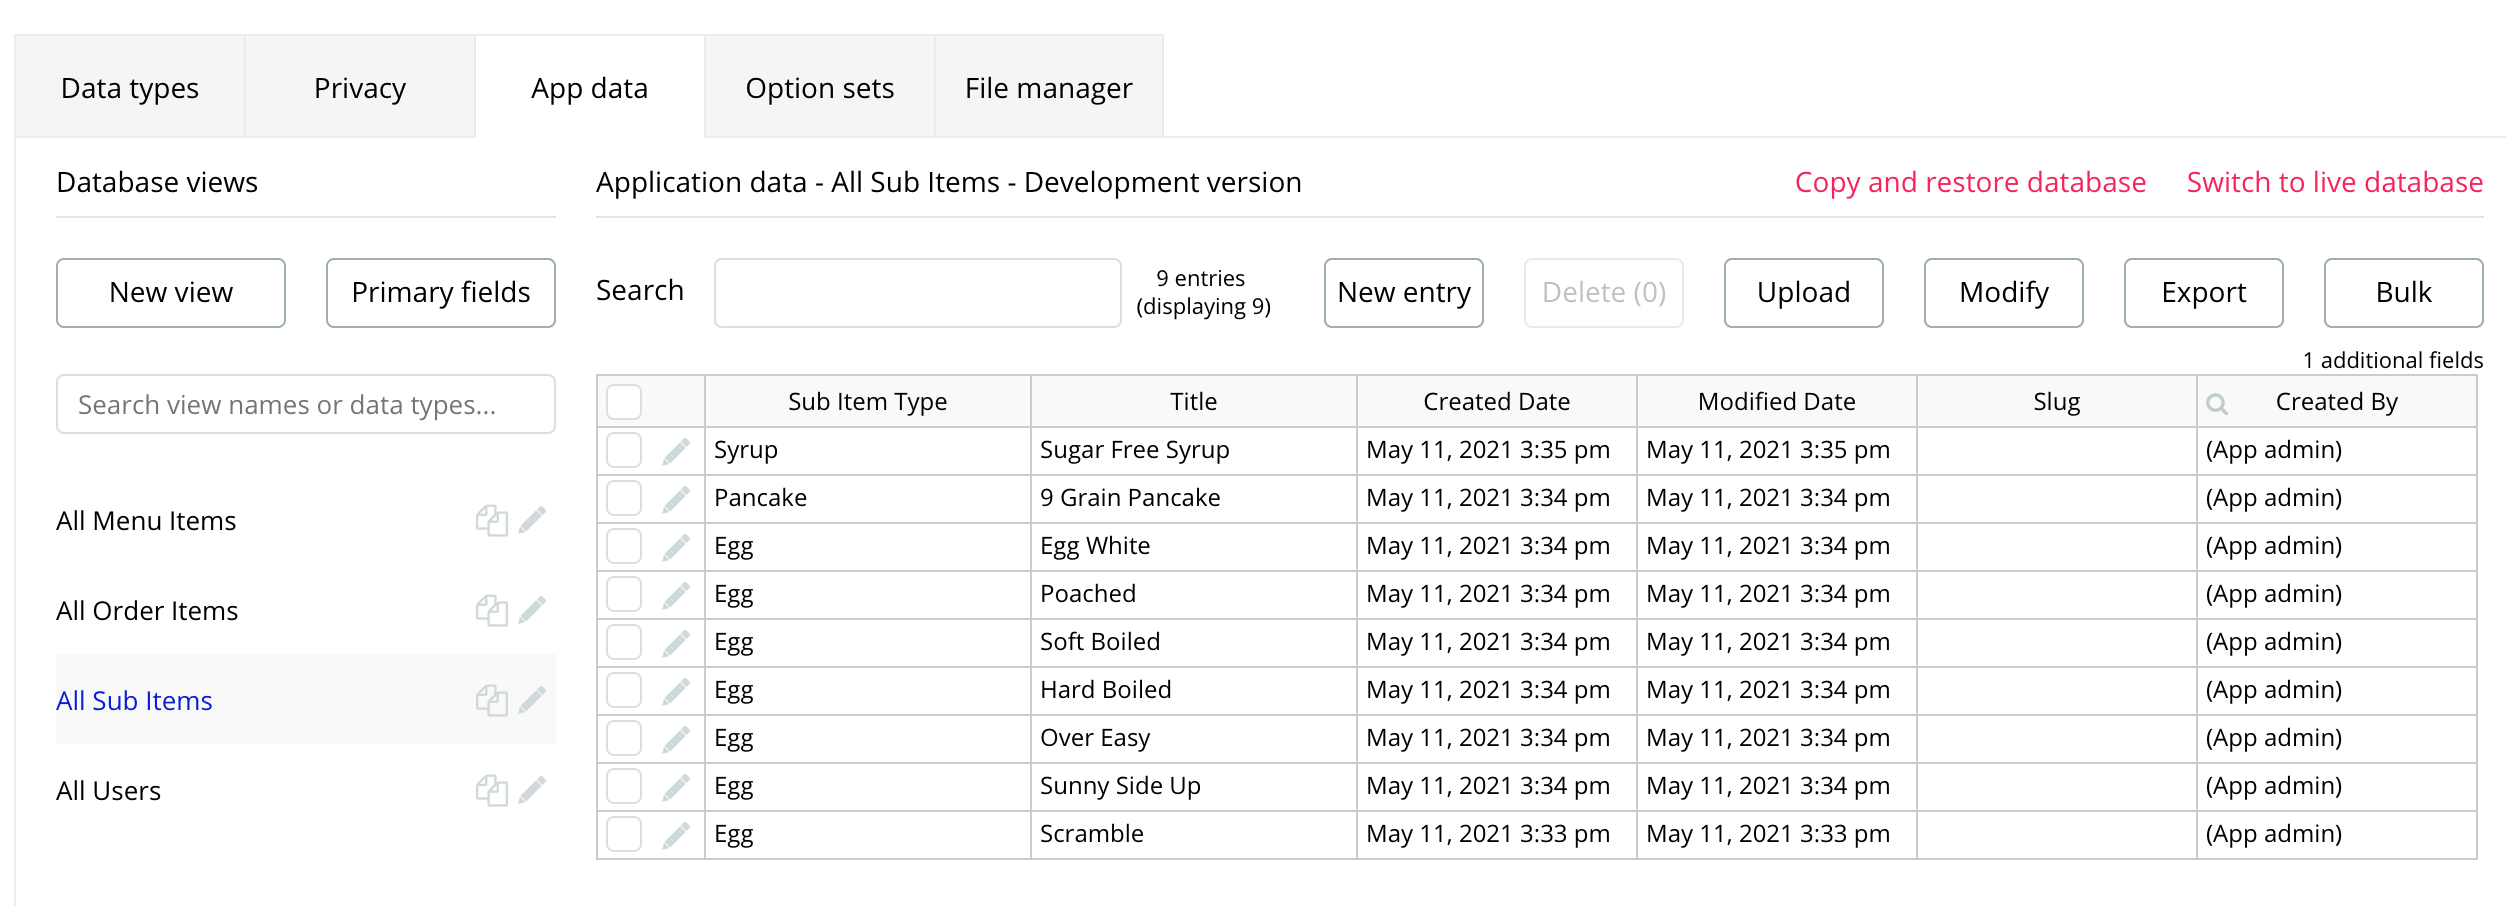Click copy icon next to All Menu Items
This screenshot has width=2506, height=906.
pyautogui.click(x=491, y=520)
